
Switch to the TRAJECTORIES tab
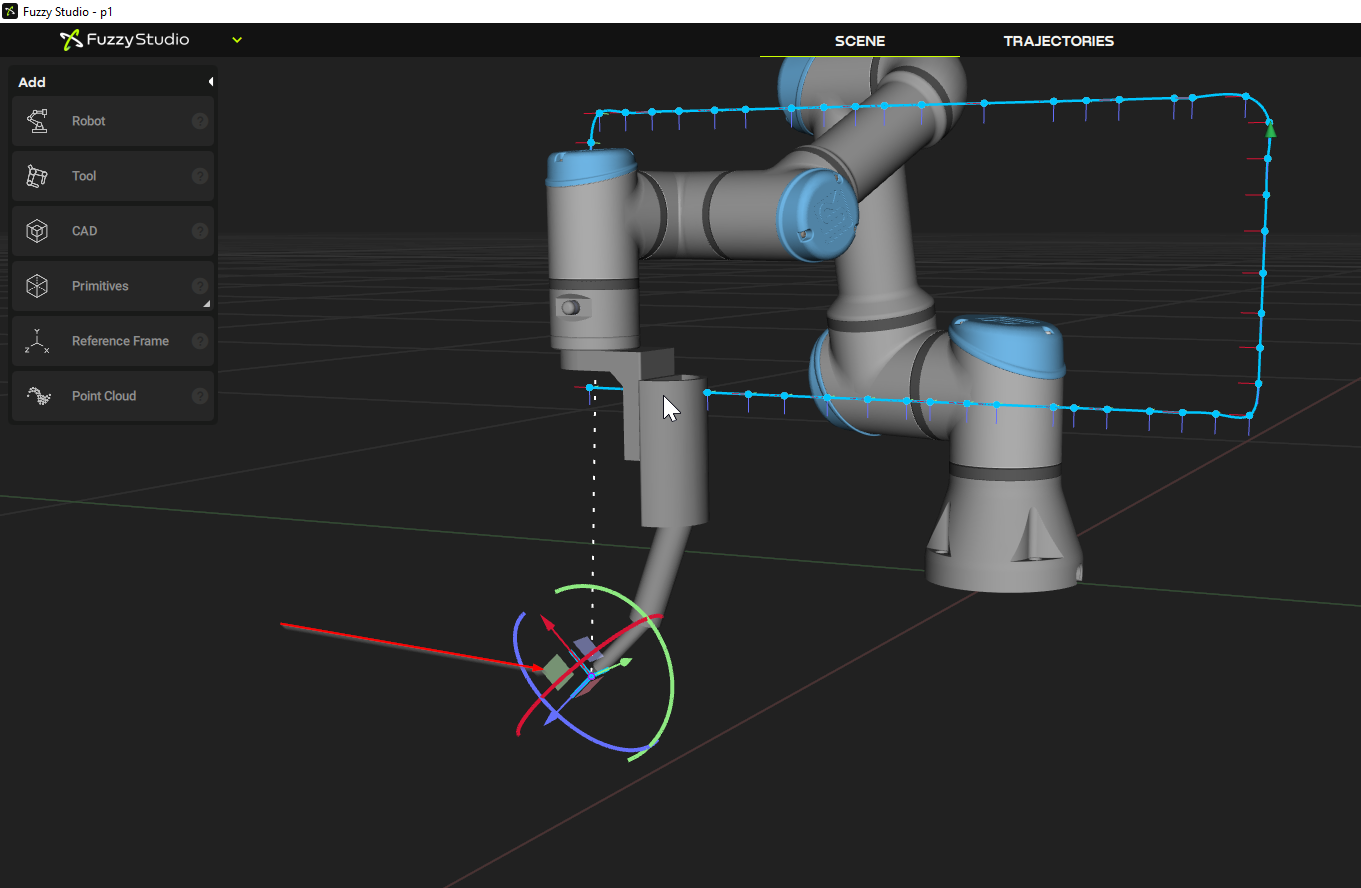click(1059, 41)
